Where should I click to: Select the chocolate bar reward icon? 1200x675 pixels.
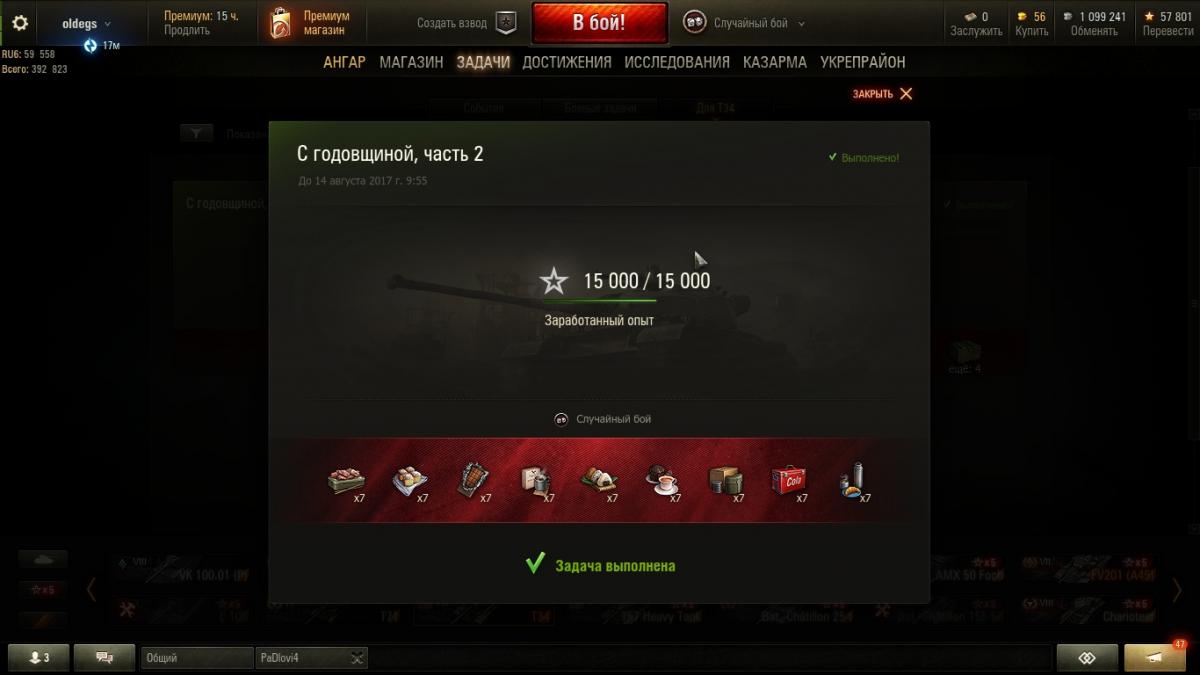(473, 479)
